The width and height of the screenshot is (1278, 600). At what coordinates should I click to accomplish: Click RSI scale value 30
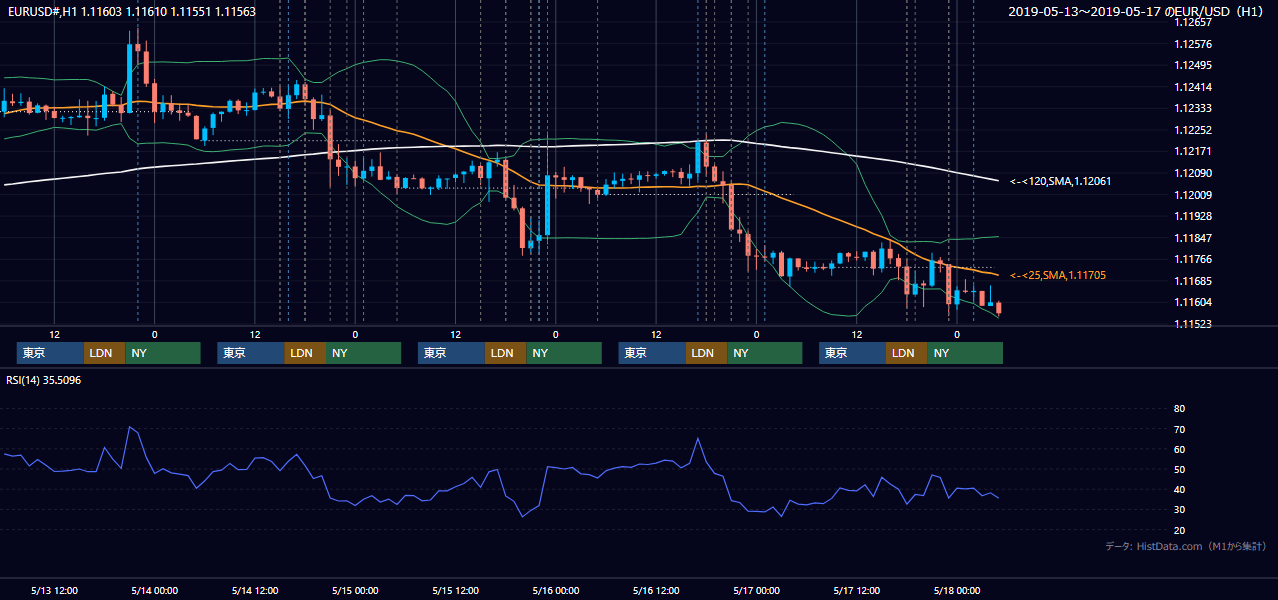point(1179,510)
